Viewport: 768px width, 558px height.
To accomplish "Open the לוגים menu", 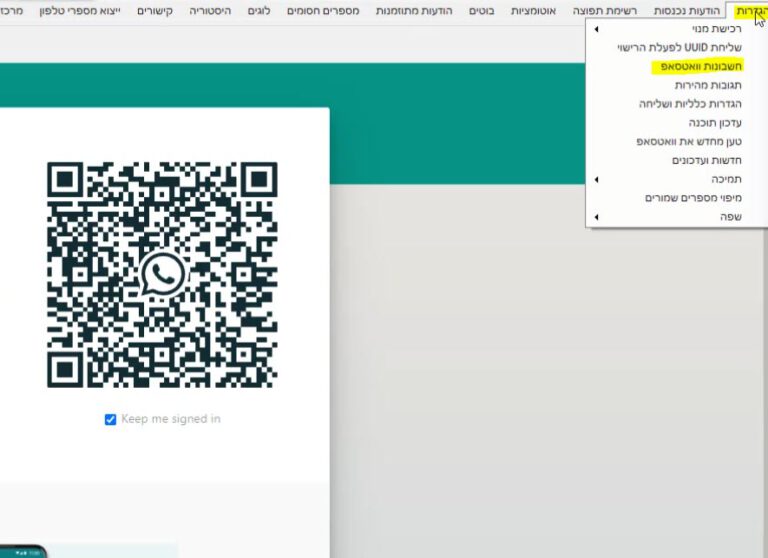I will pyautogui.click(x=259, y=10).
